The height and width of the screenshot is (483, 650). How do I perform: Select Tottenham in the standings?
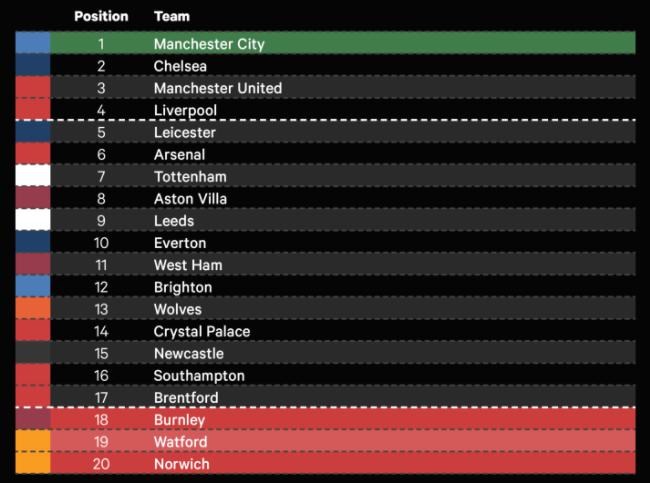[190, 177]
